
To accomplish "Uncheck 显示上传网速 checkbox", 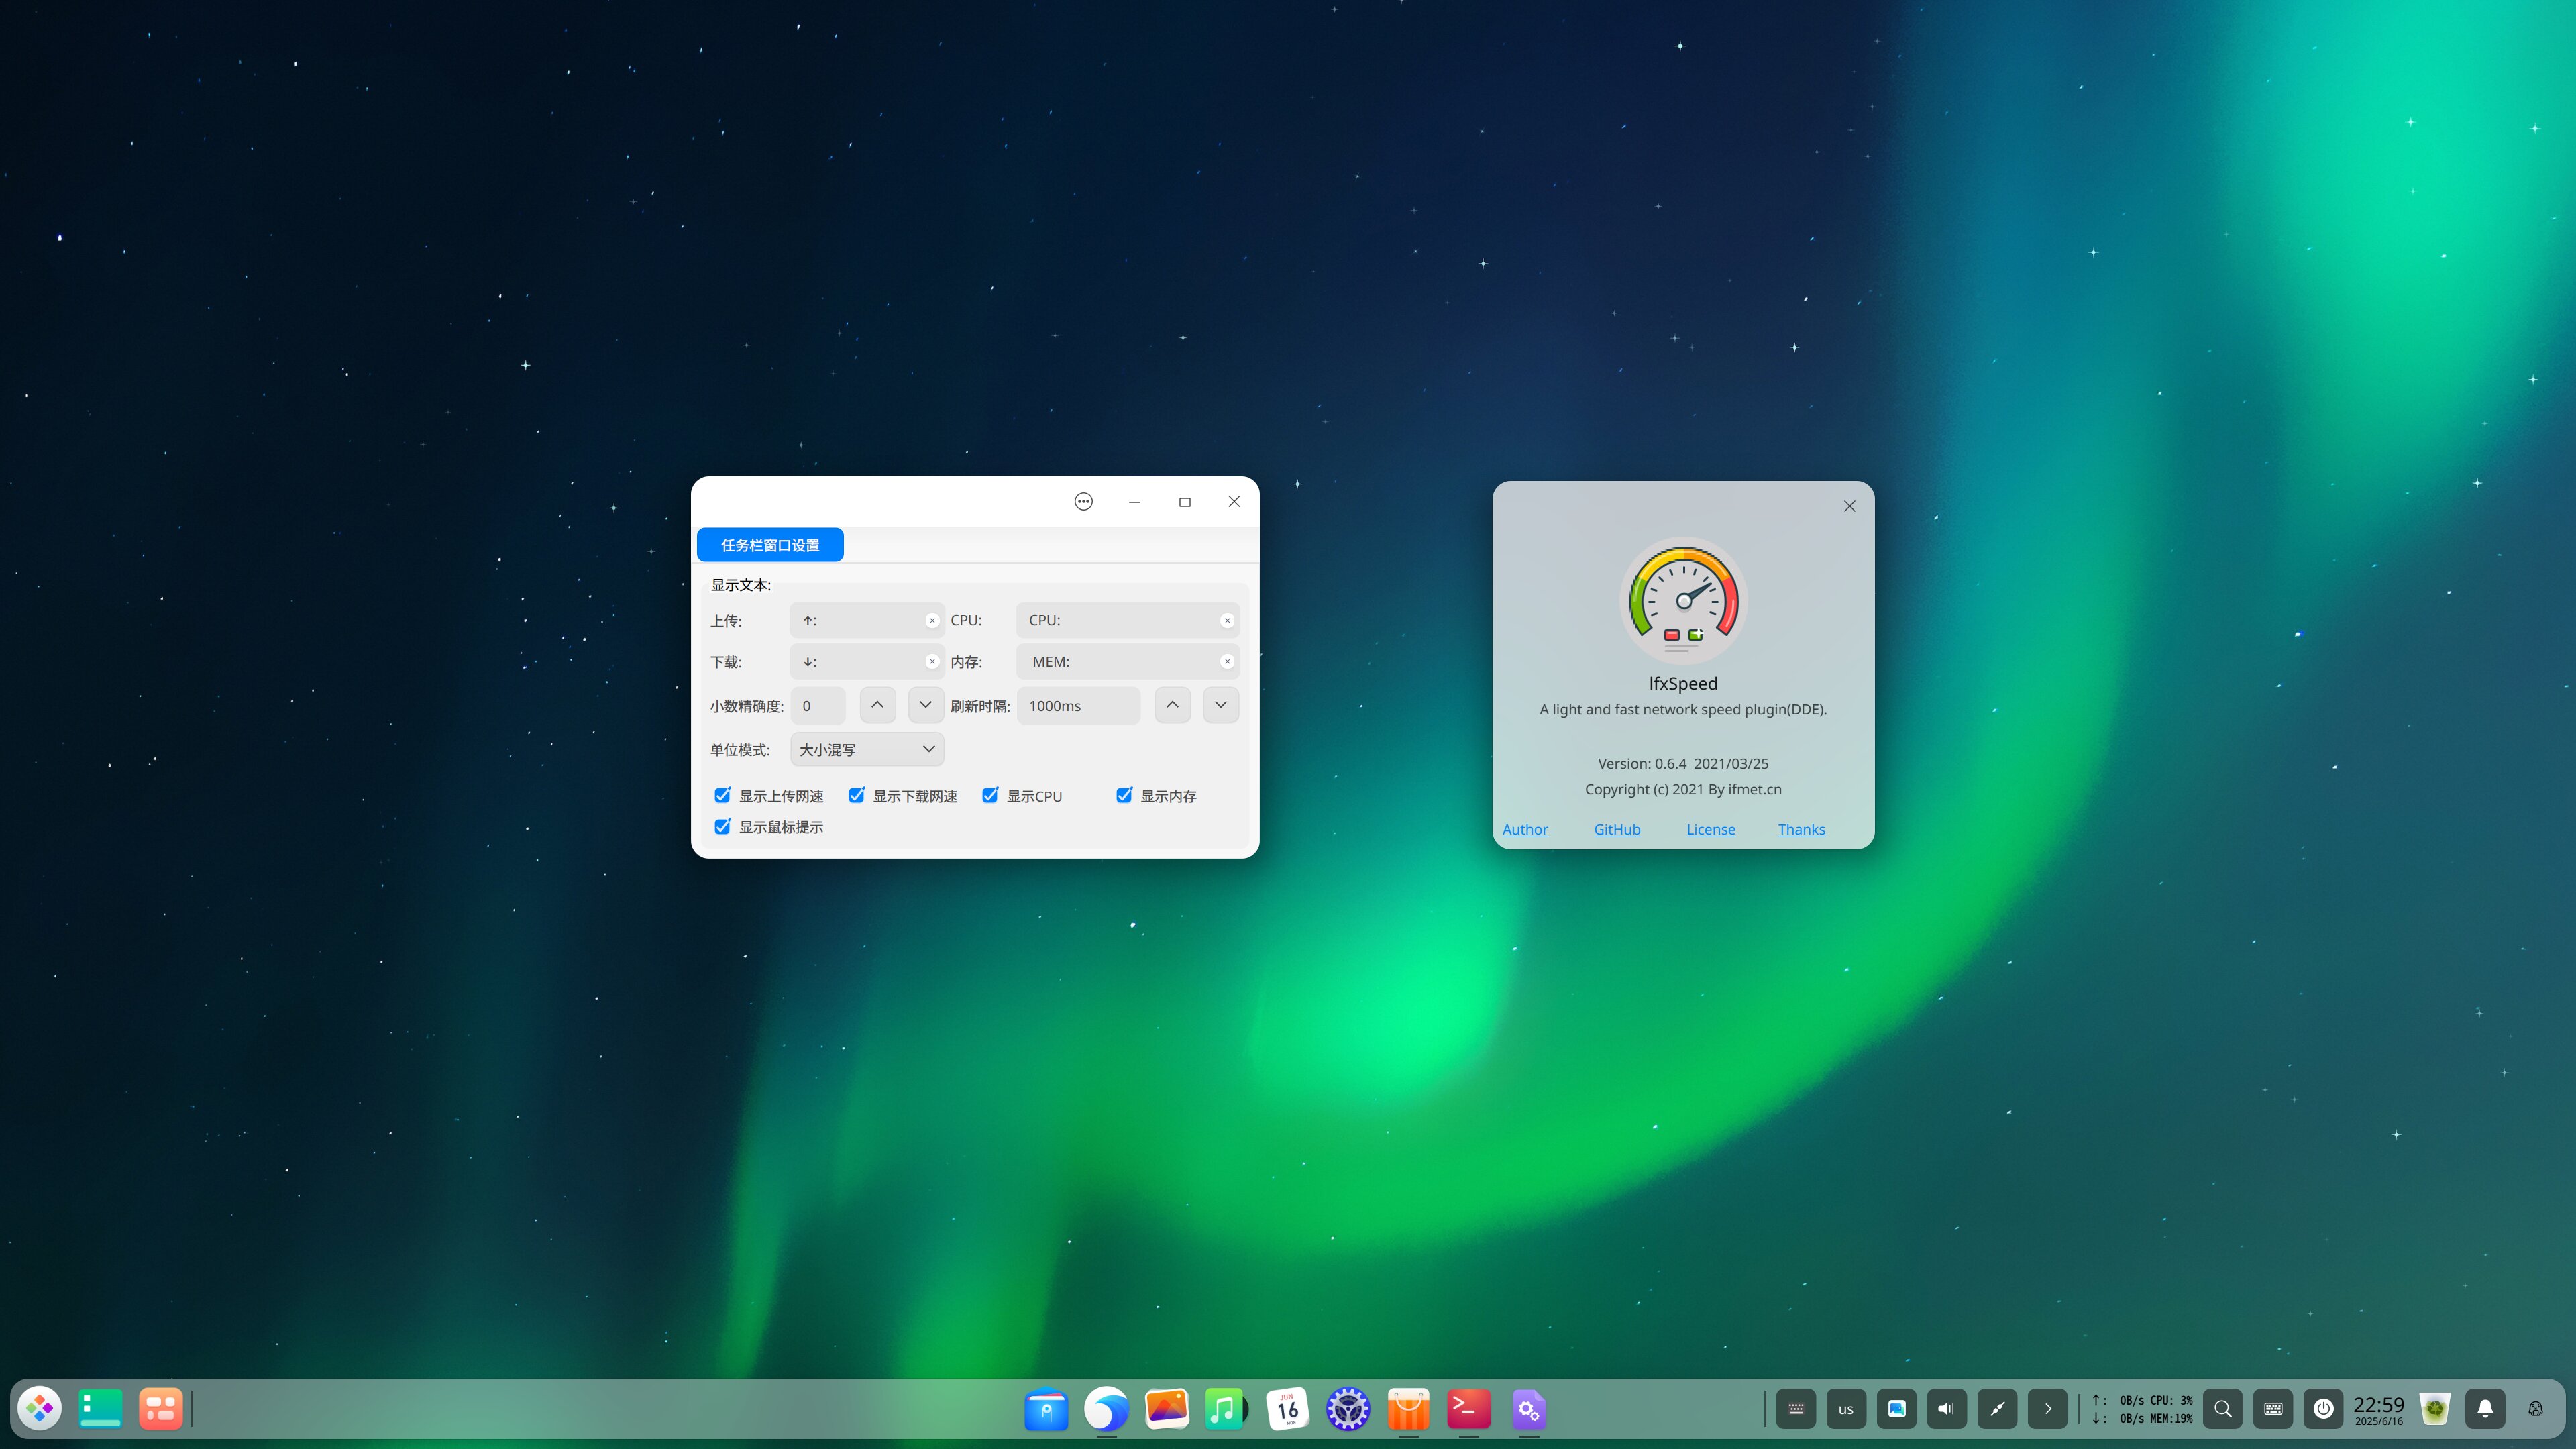I will pyautogui.click(x=722, y=796).
